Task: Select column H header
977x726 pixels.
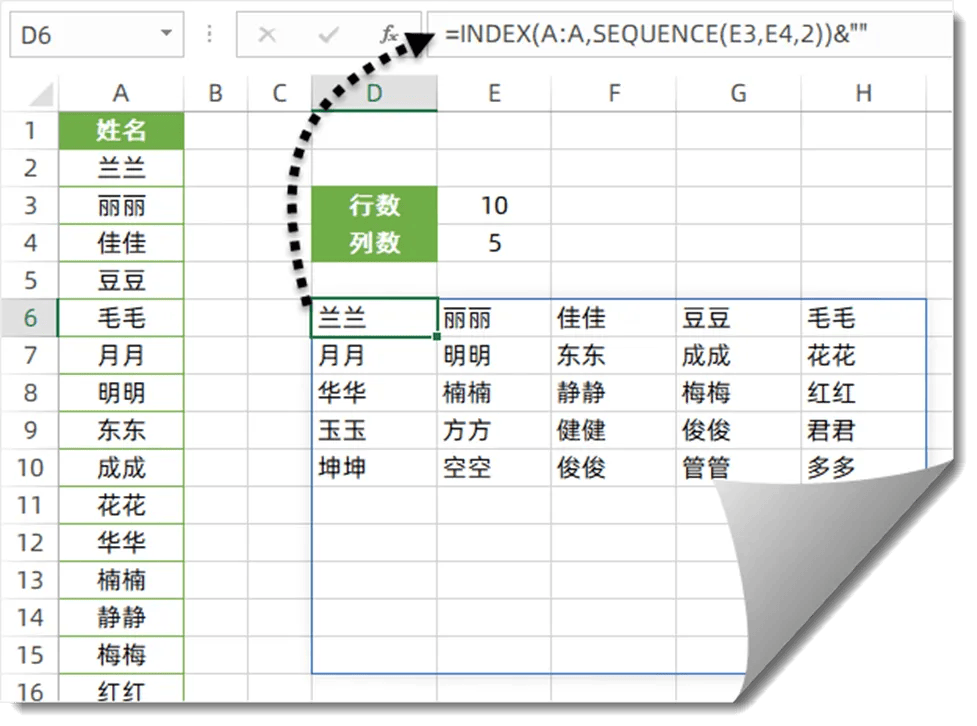Action: point(864,93)
